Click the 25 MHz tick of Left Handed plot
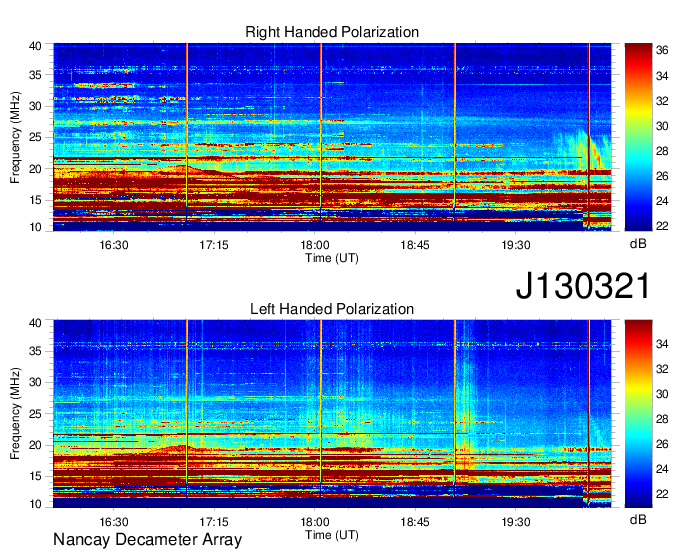This screenshot has width=680, height=552. tap(36, 414)
